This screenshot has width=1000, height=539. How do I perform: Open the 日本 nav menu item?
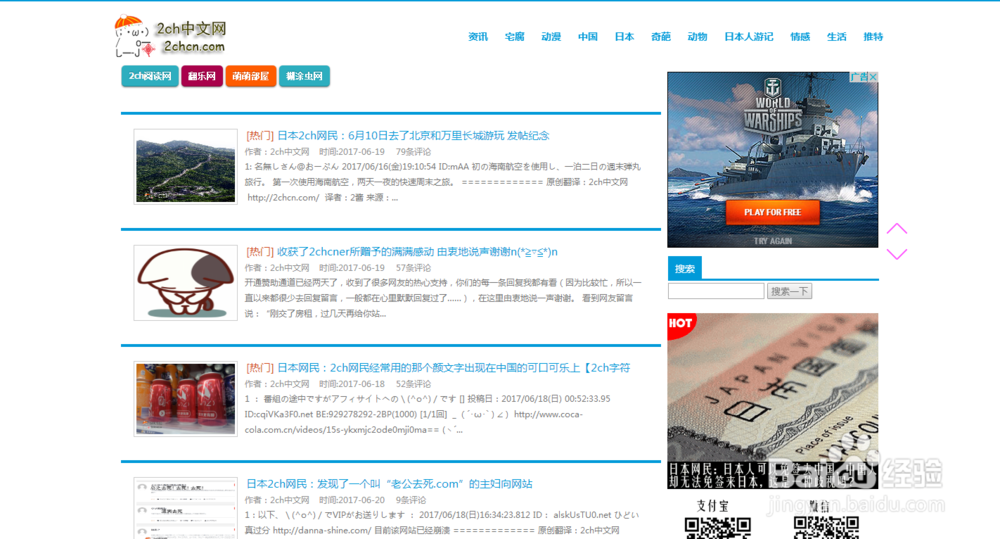624,36
